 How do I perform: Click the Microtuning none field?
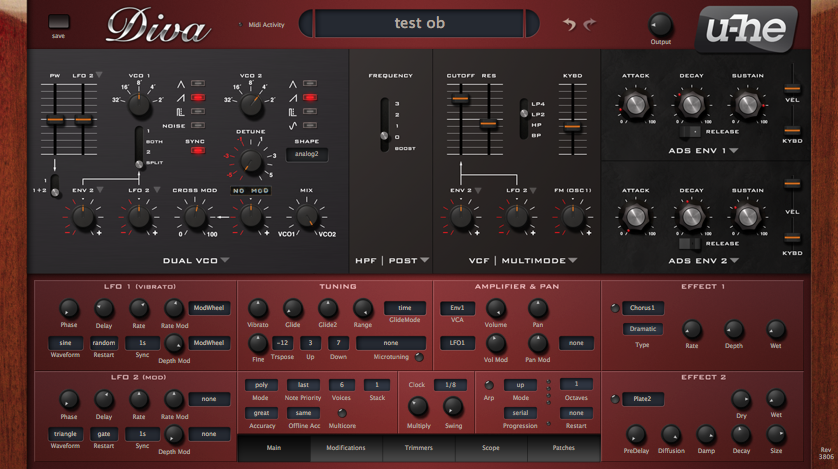pyautogui.click(x=391, y=343)
